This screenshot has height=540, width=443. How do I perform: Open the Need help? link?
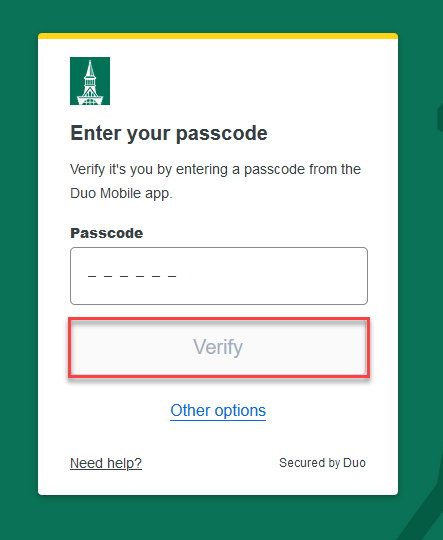coord(106,463)
